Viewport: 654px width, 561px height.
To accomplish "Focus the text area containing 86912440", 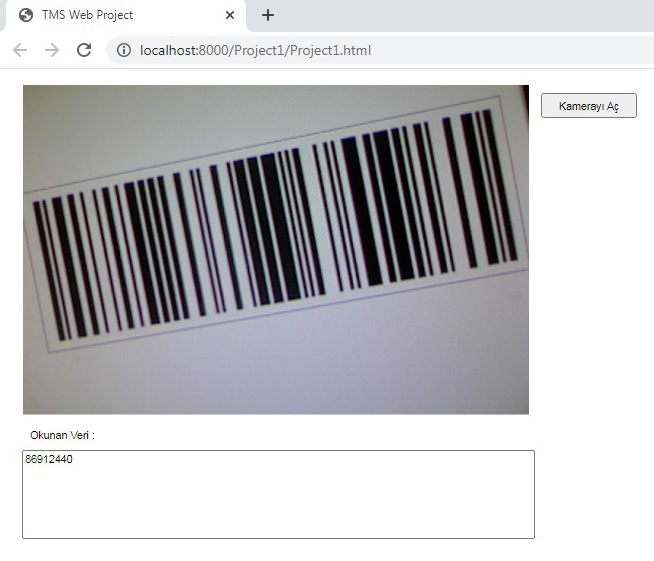I will [278, 494].
